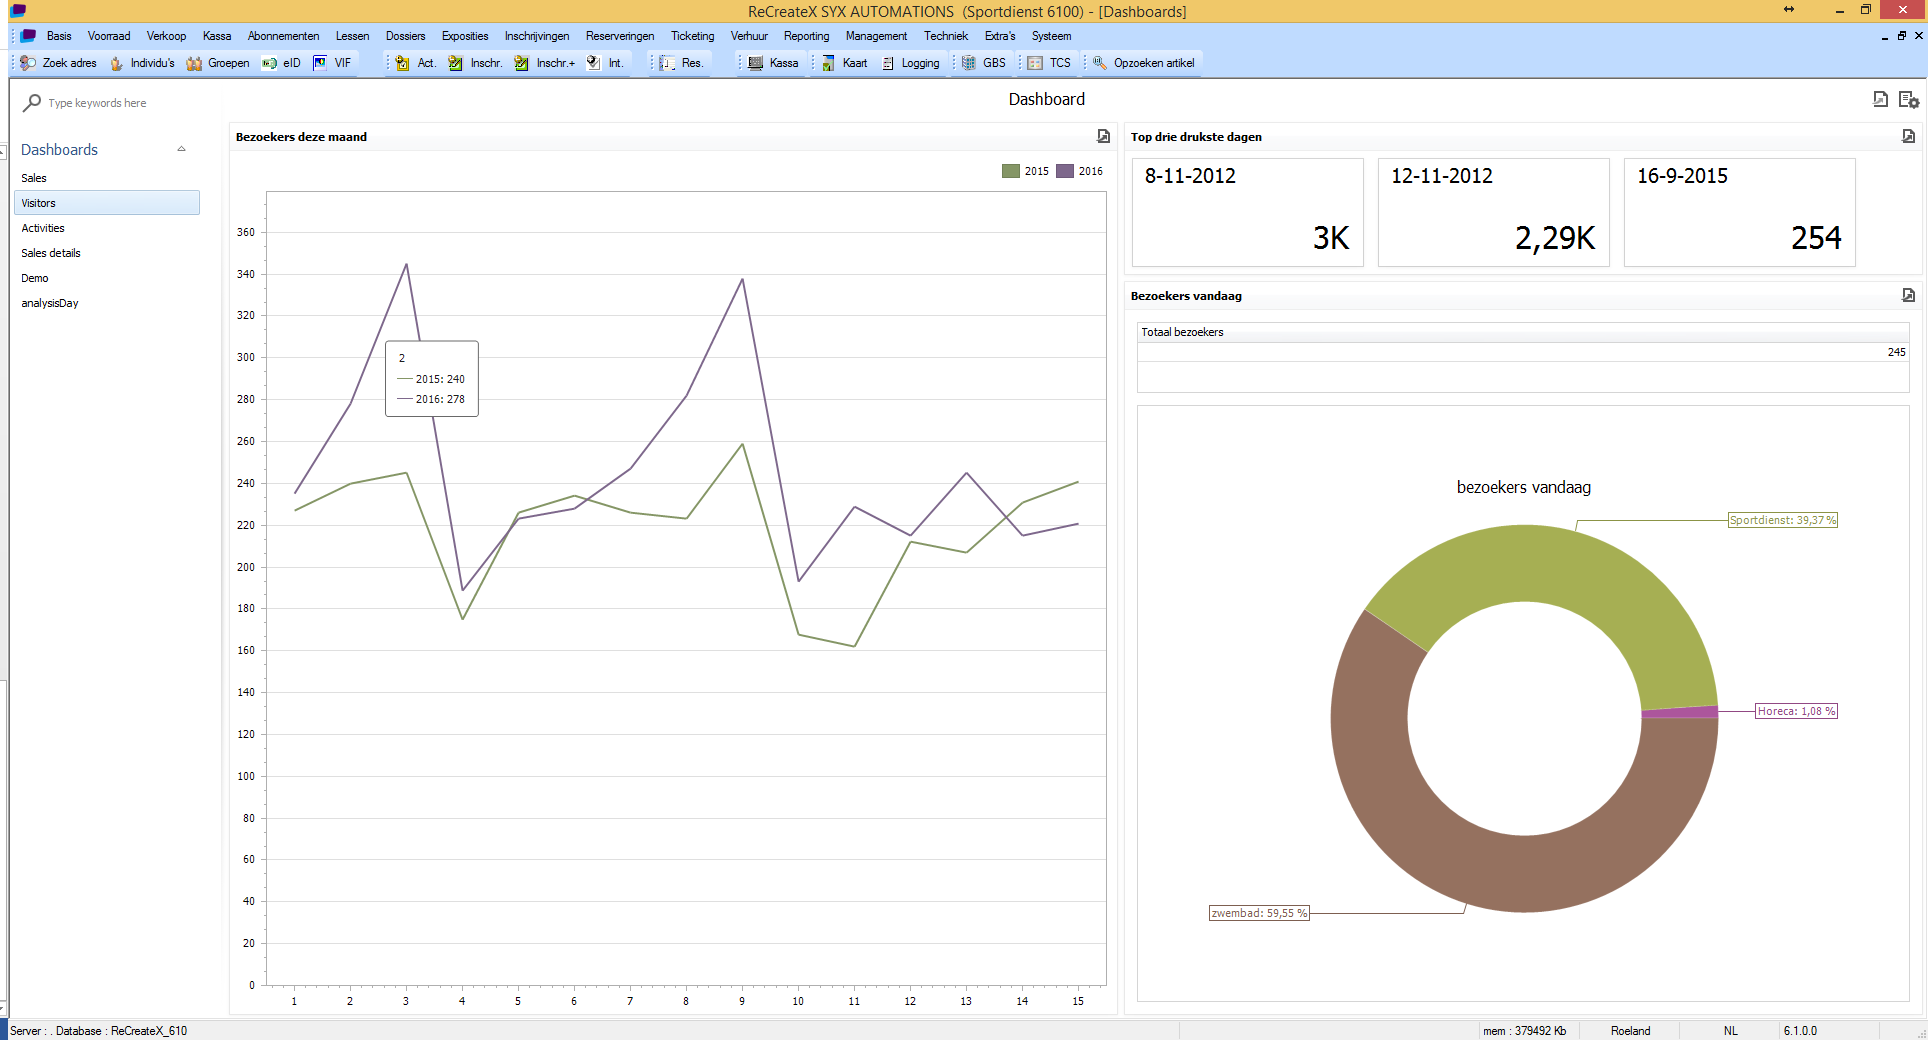Open the analysisDay dashboard
1928x1040 pixels.
[x=50, y=303]
